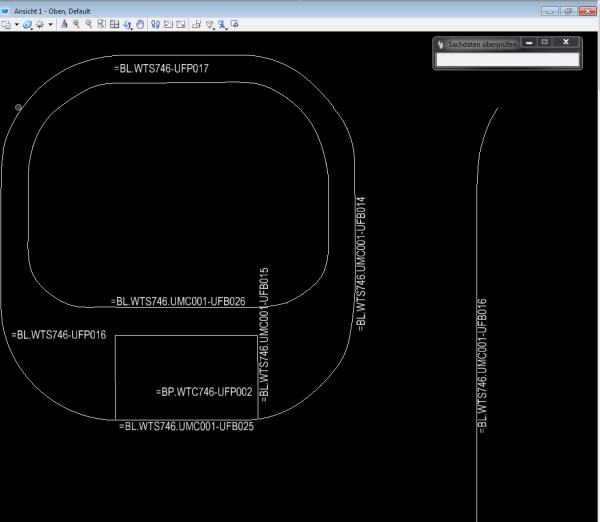Viewport: 600px width, 522px height.
Task: Click the text field in Sachdaten überprüfen
Action: tap(507, 60)
